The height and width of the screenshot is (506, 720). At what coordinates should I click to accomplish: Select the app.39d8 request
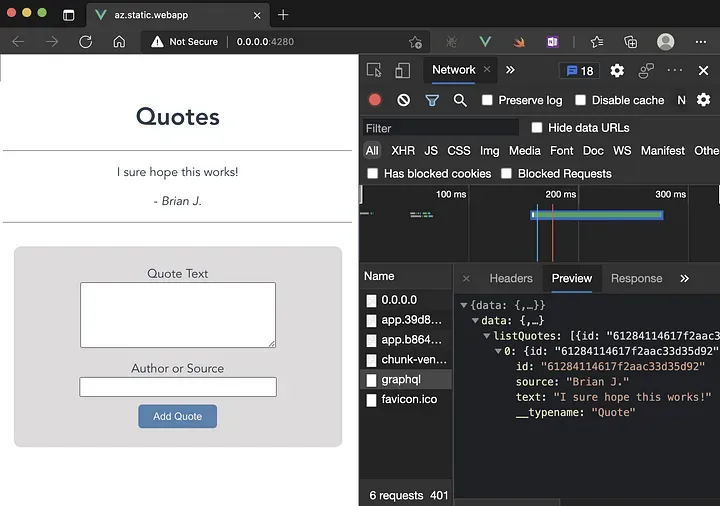(x=406, y=320)
